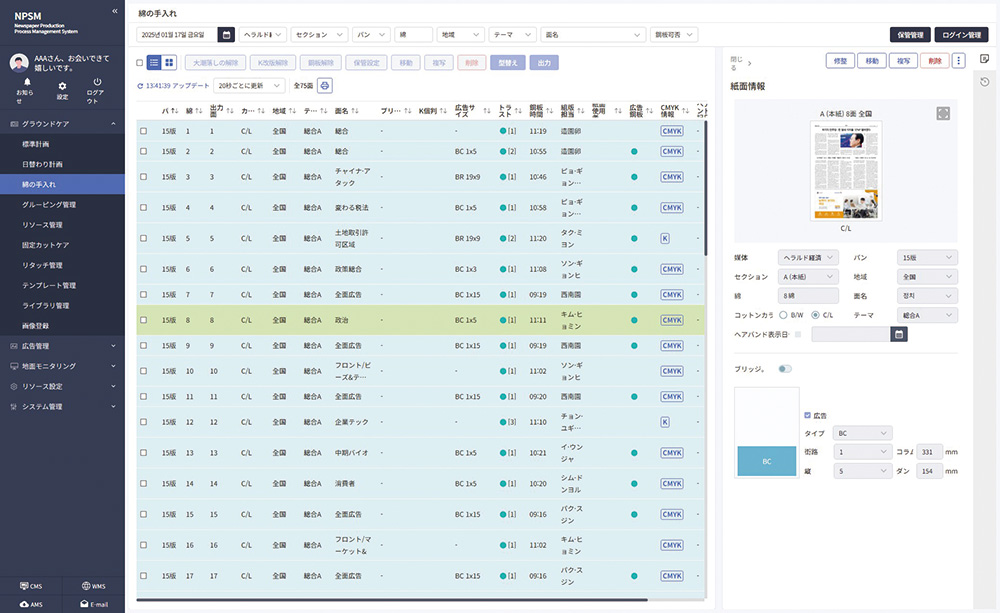Open the AMS shortcut
Screen dimensions: 1000x613
[x=31, y=604]
